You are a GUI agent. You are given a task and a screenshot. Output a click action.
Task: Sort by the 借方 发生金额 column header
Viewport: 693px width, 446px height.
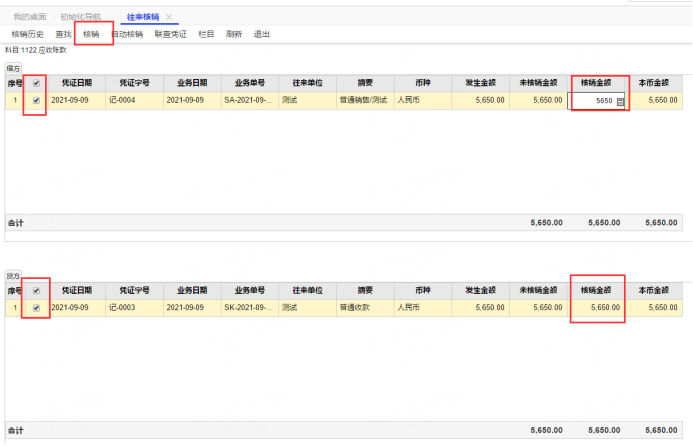tap(480, 83)
